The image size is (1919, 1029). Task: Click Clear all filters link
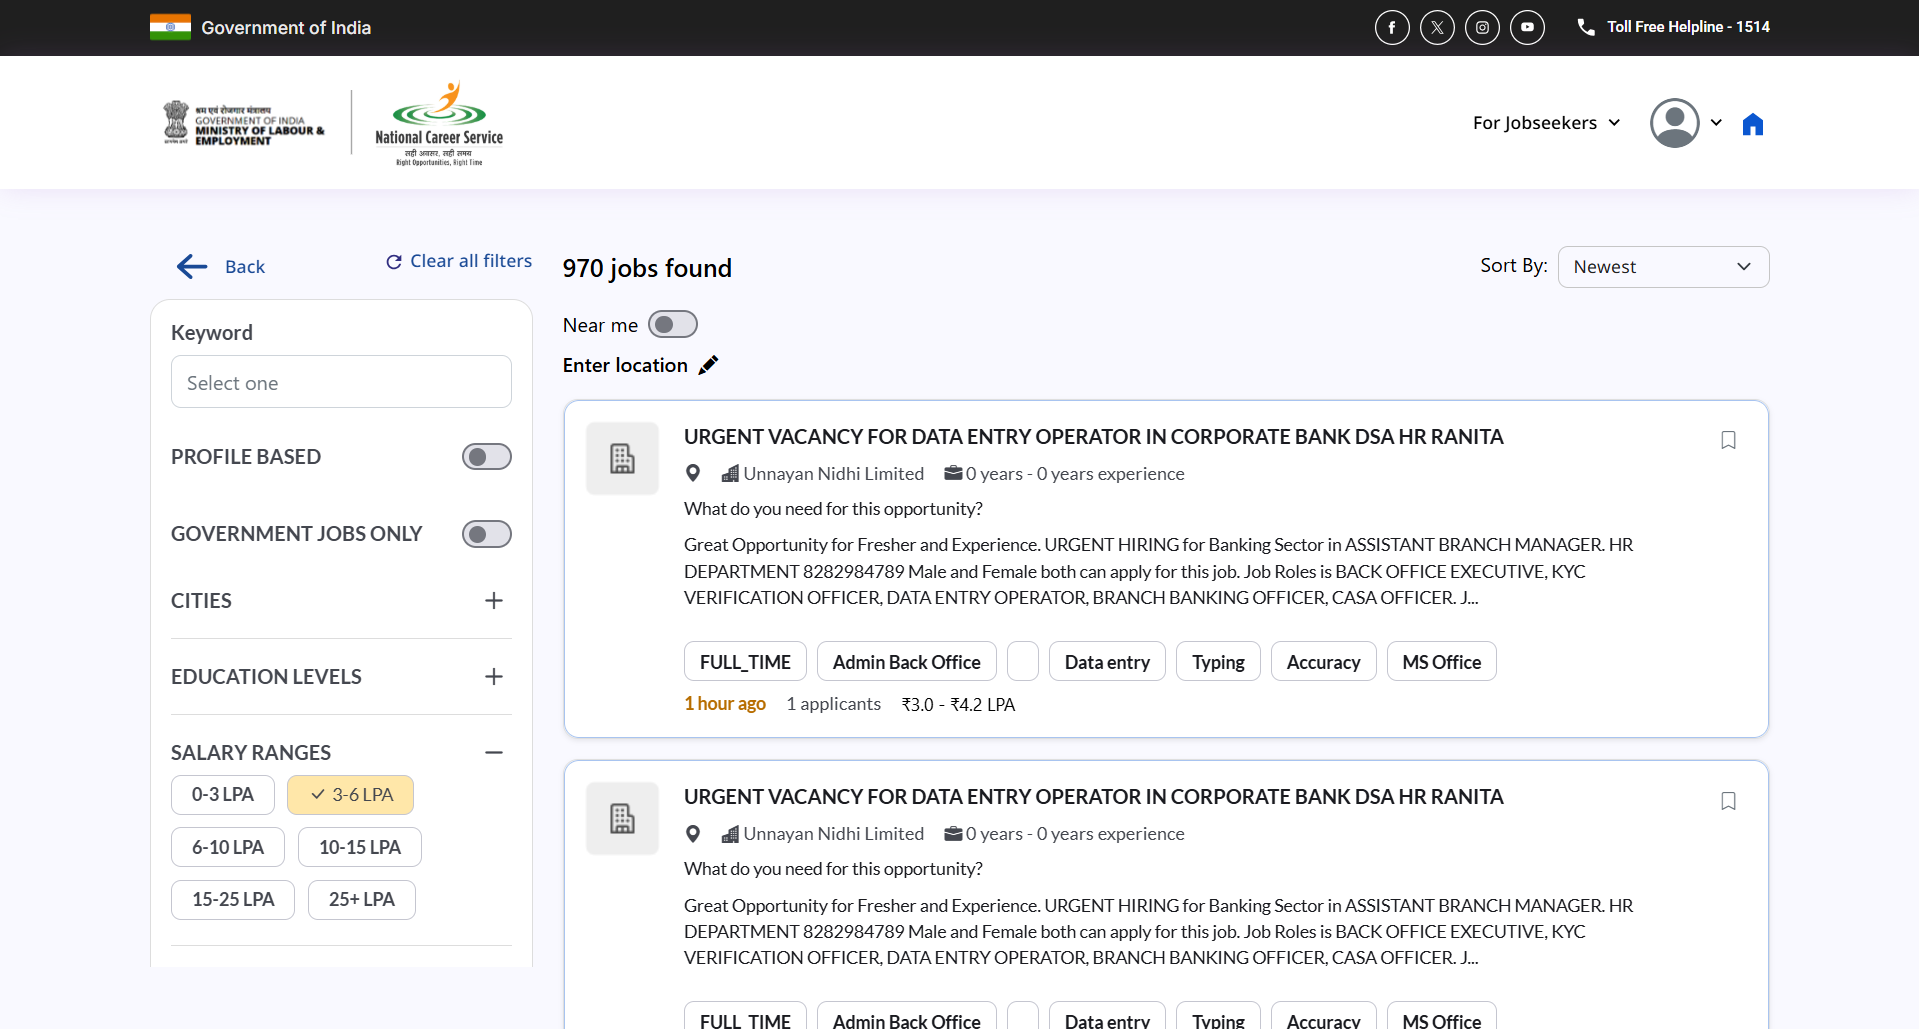[x=459, y=261]
